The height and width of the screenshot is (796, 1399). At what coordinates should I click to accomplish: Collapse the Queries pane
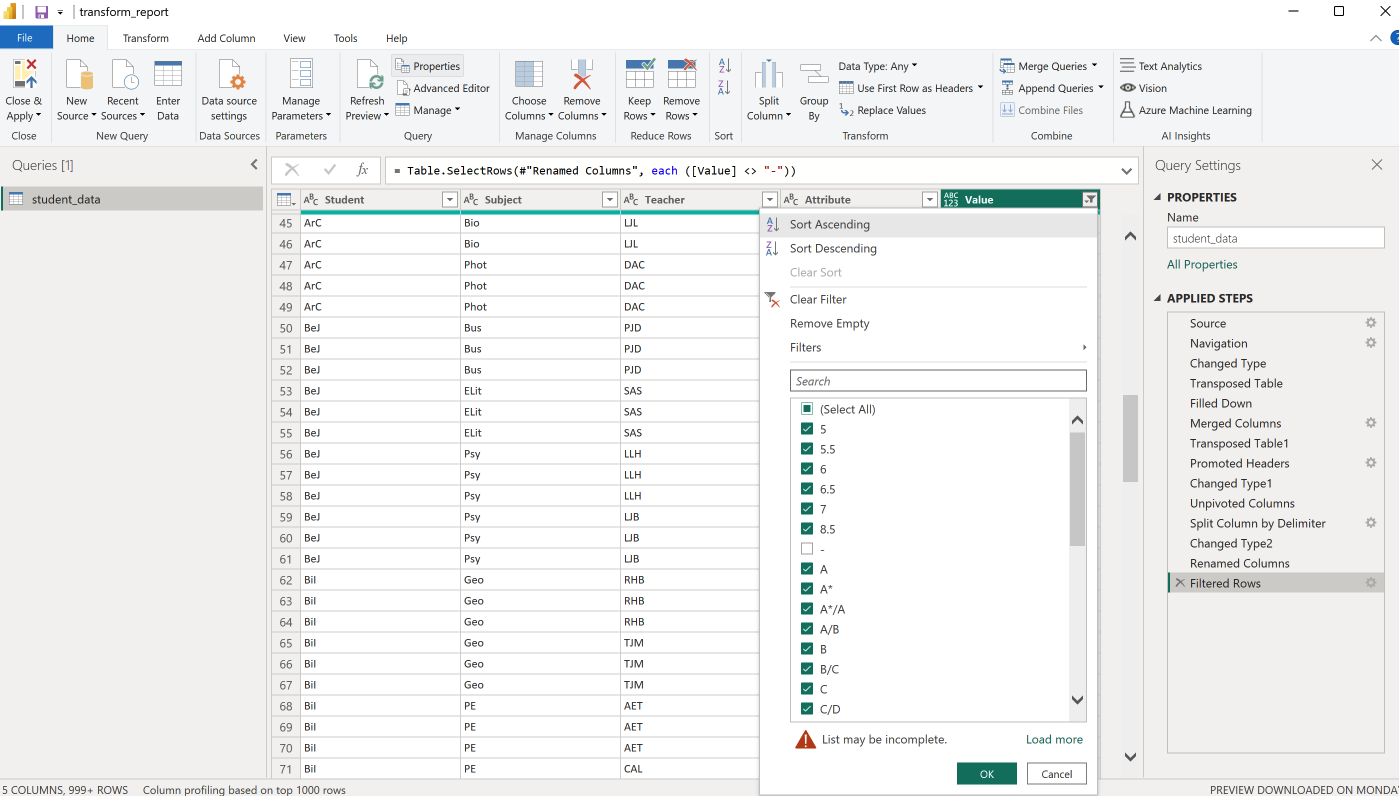point(254,165)
